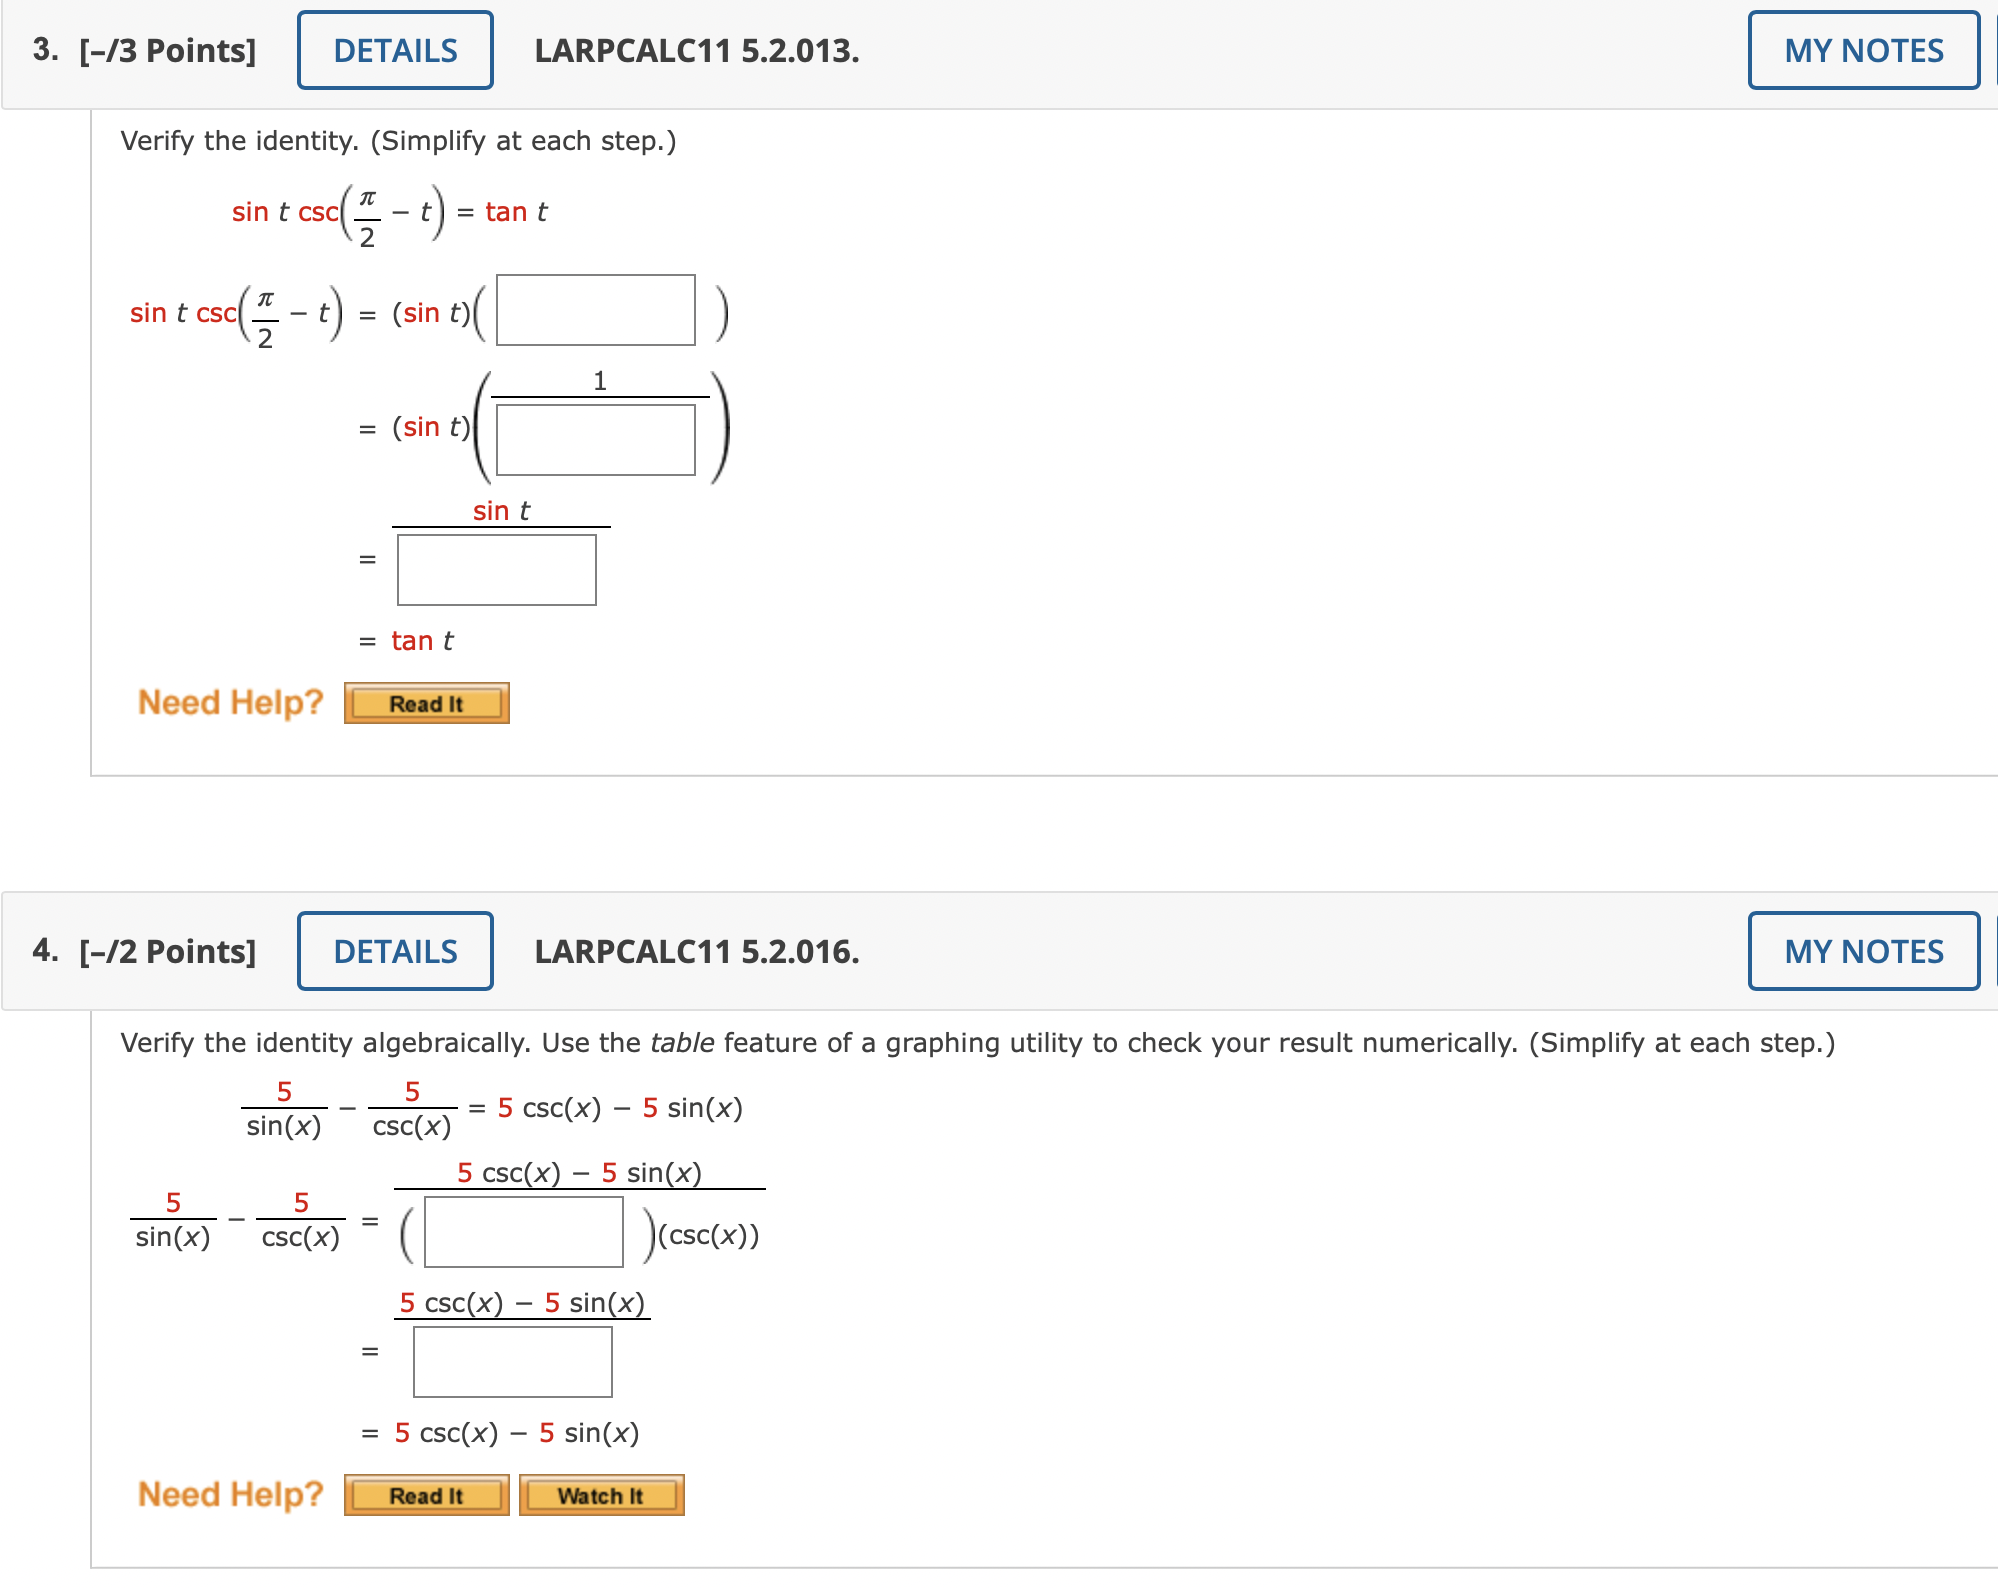Click denominator box under numerator 1
The width and height of the screenshot is (1998, 1588).
coord(595,440)
